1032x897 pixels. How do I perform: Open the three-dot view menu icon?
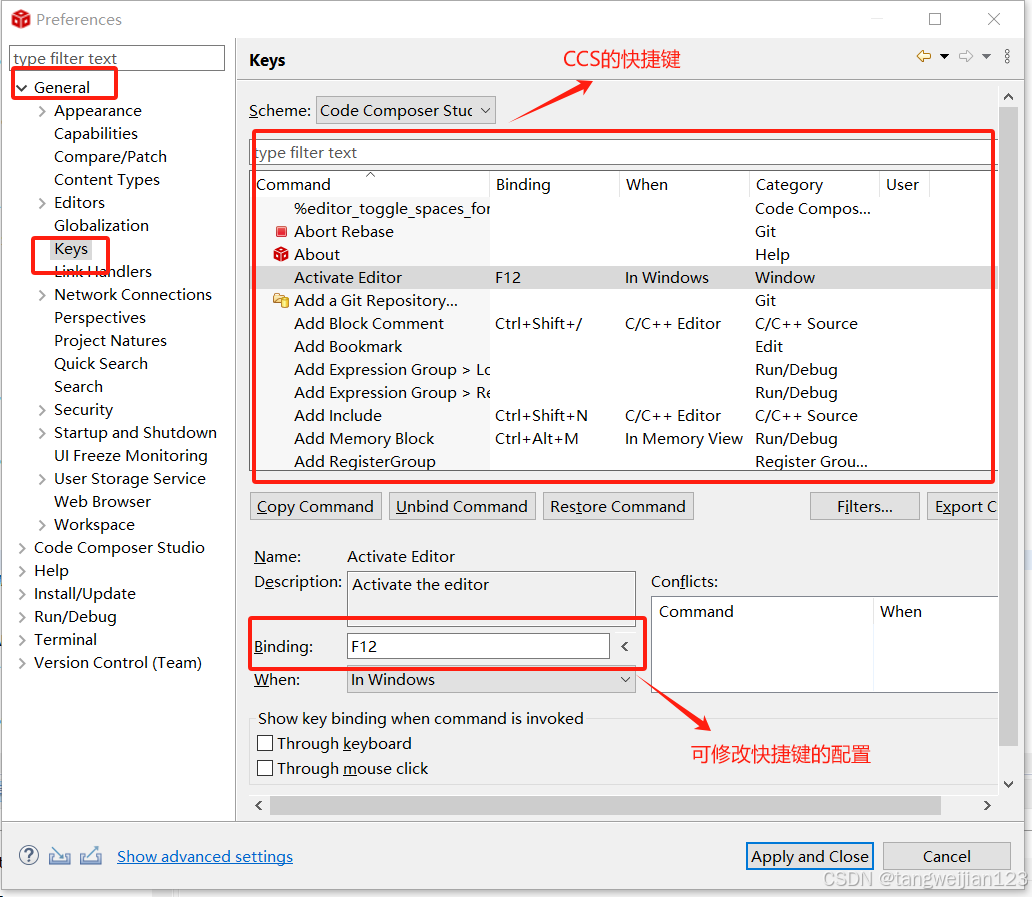[x=1007, y=57]
